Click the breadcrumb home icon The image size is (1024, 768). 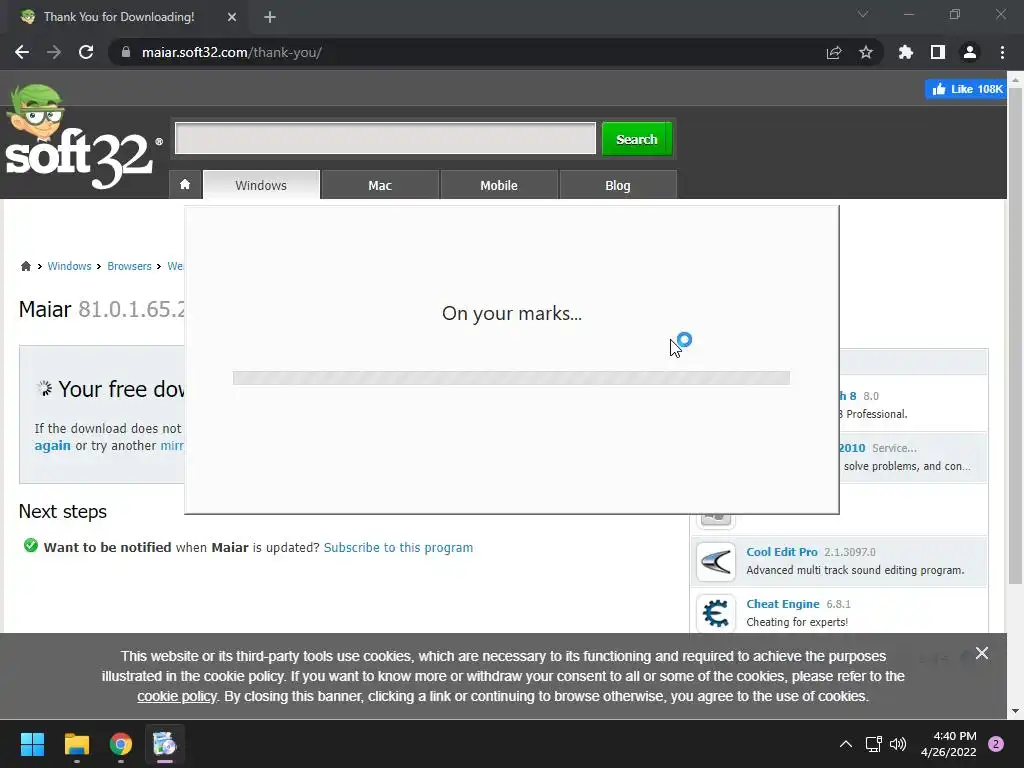coord(25,266)
